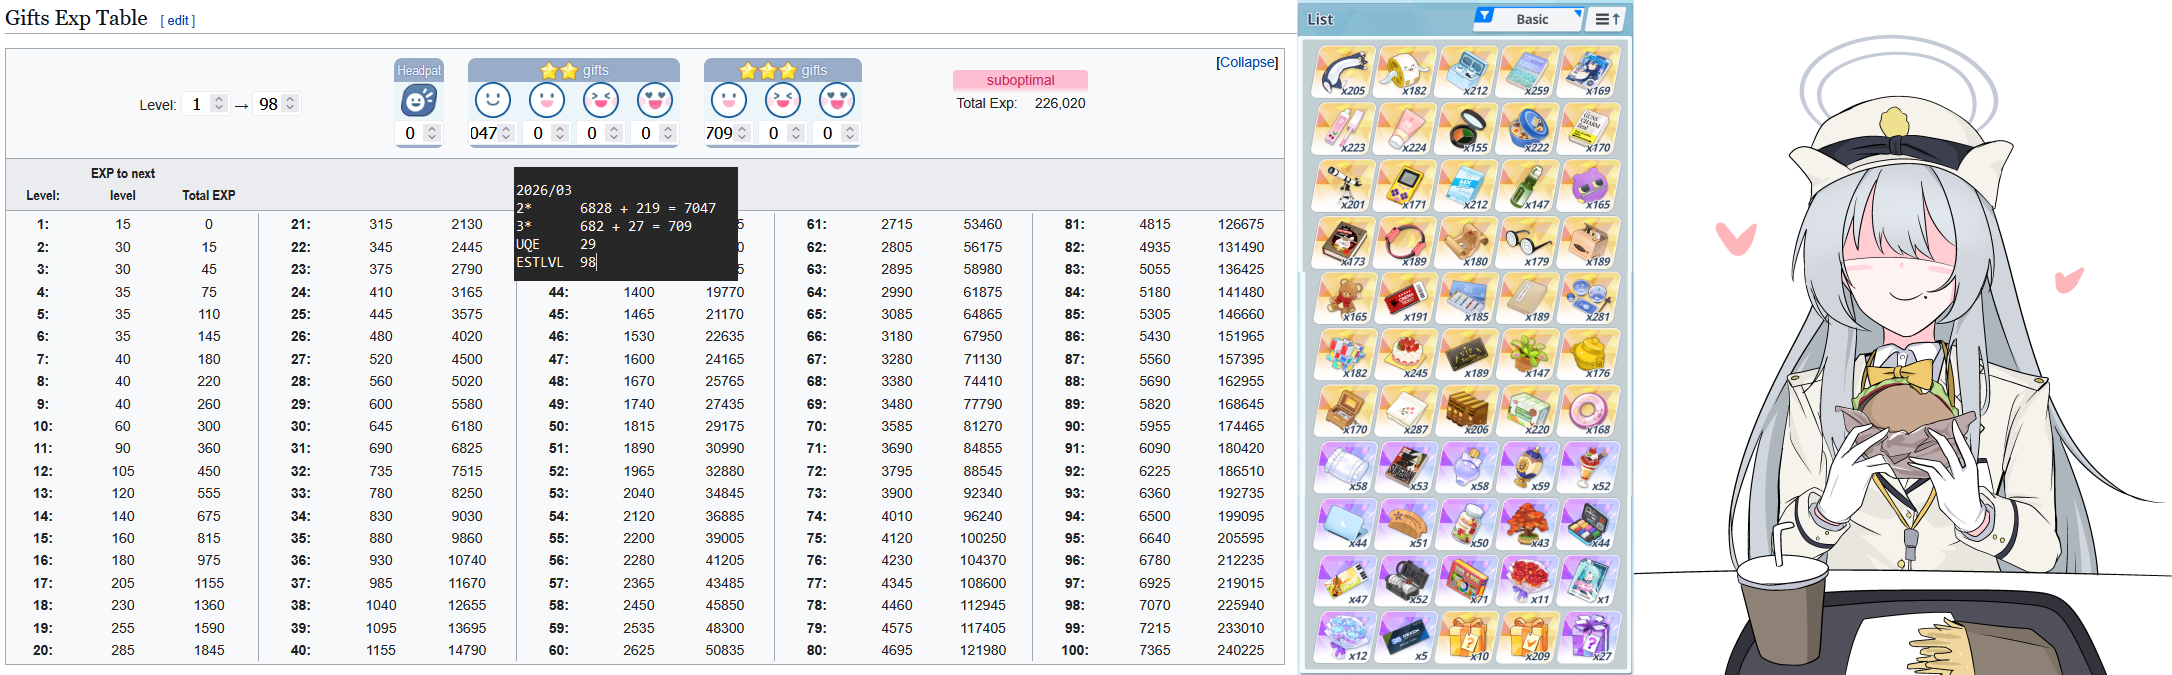This screenshot has width=2172, height=675.
Task: Click the level 50 row label
Action: 558,426
